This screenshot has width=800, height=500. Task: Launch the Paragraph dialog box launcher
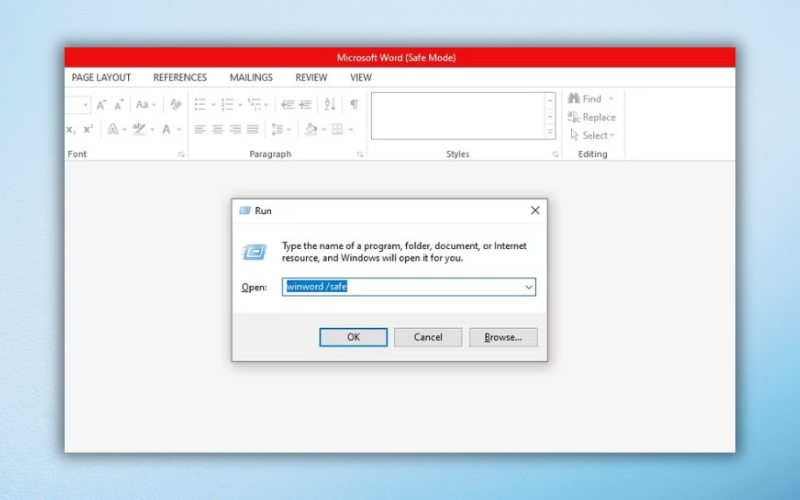[360, 155]
